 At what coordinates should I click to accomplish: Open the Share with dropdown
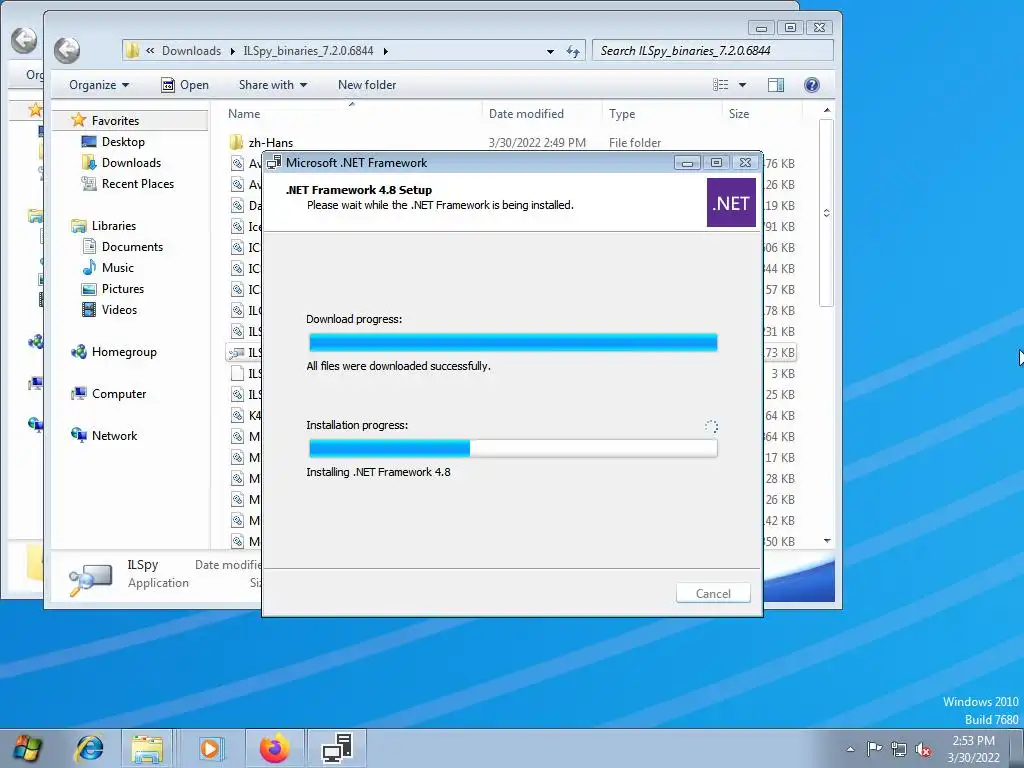pyautogui.click(x=273, y=85)
